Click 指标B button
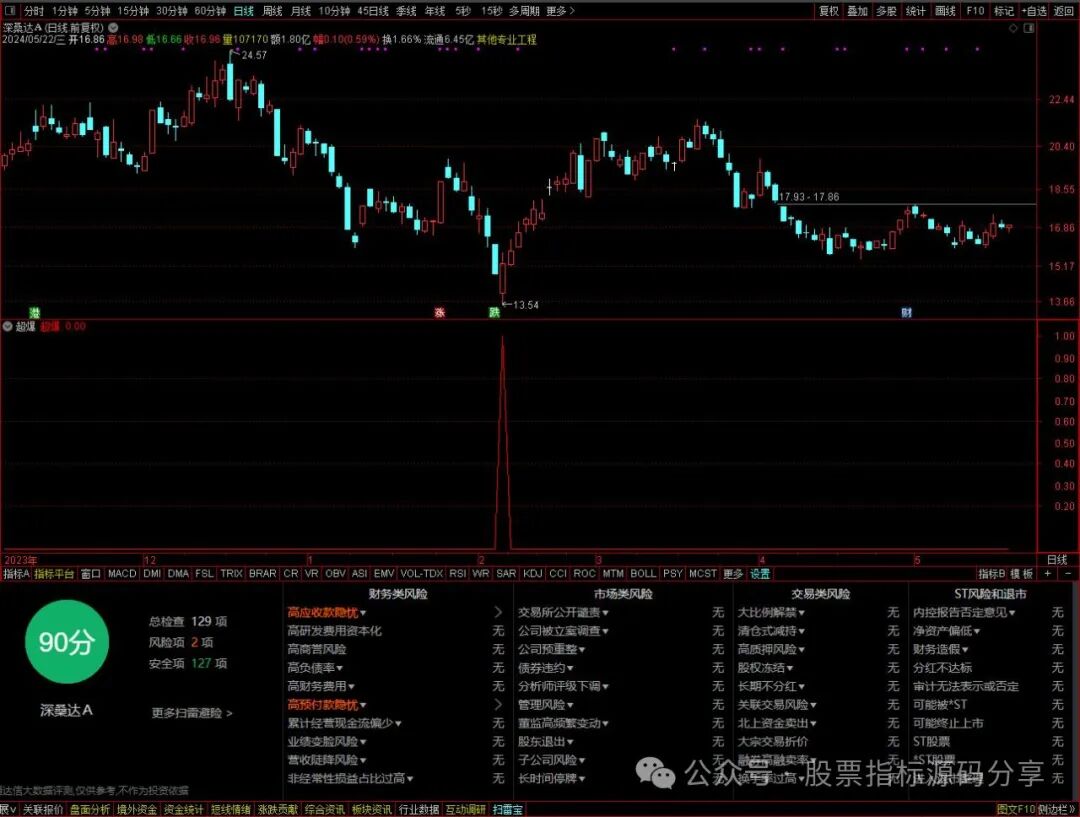The height and width of the screenshot is (817, 1080). click(992, 573)
